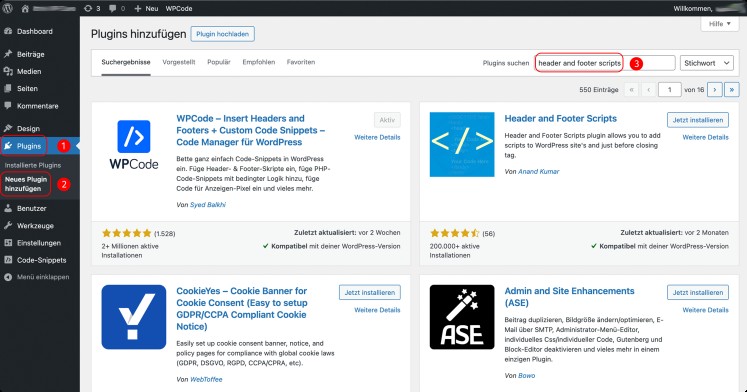Open Weitere Details for Header and Footer Scripts
Viewport: 747px width, 392px height.
point(705,137)
